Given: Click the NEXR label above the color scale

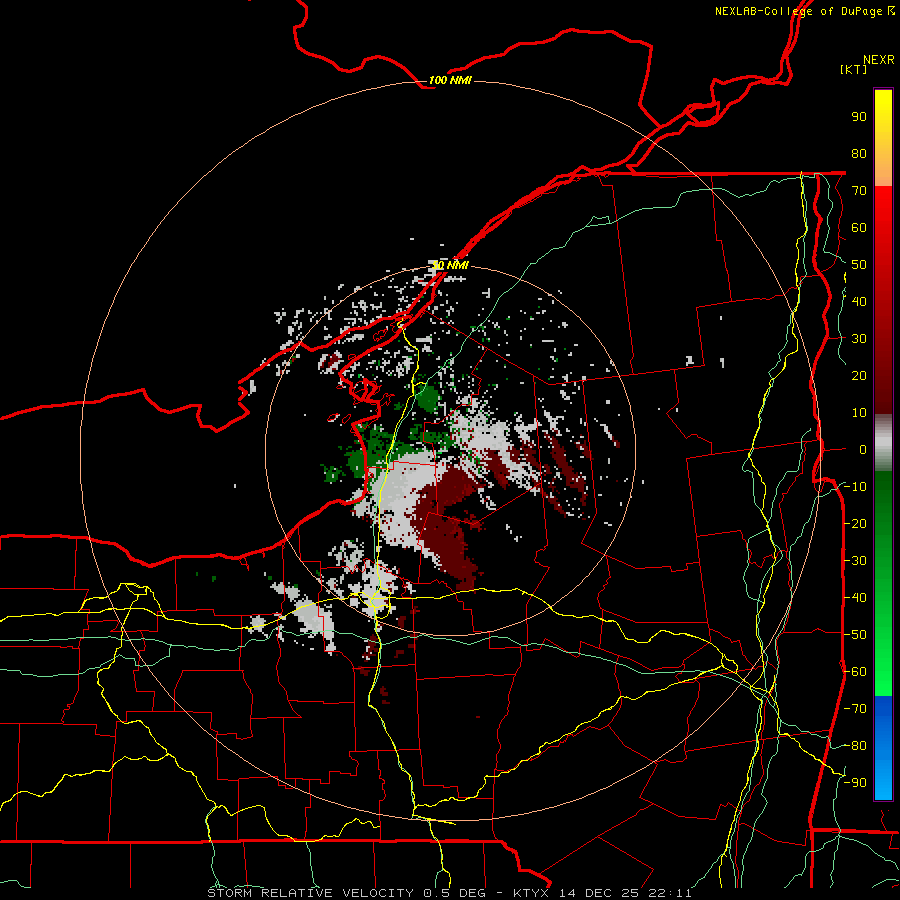Looking at the screenshot, I should [x=879, y=60].
